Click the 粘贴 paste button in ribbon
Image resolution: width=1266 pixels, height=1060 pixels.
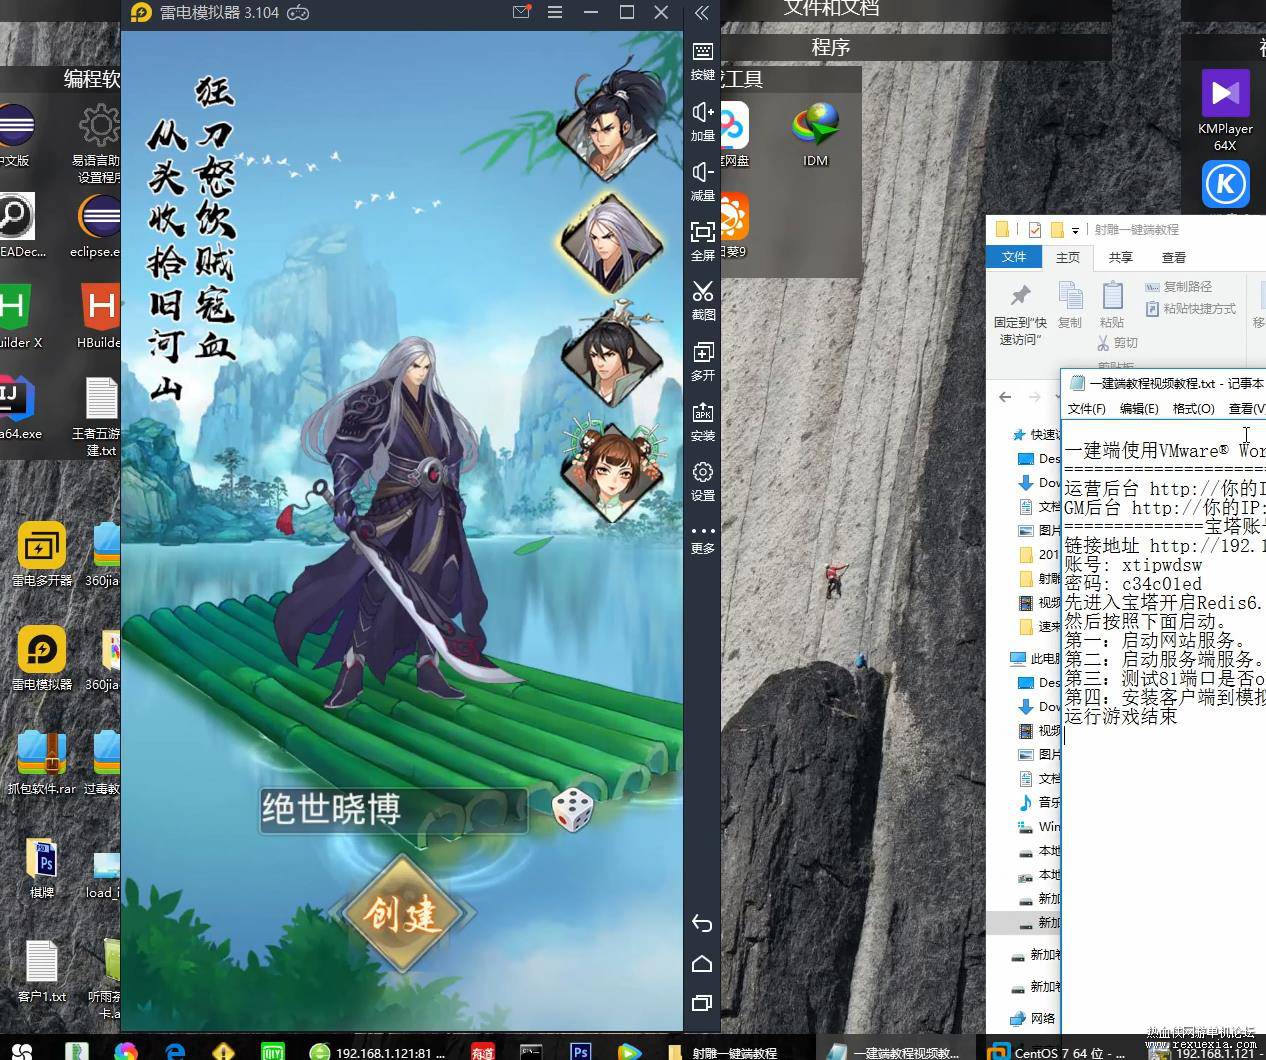pyautogui.click(x=1112, y=305)
